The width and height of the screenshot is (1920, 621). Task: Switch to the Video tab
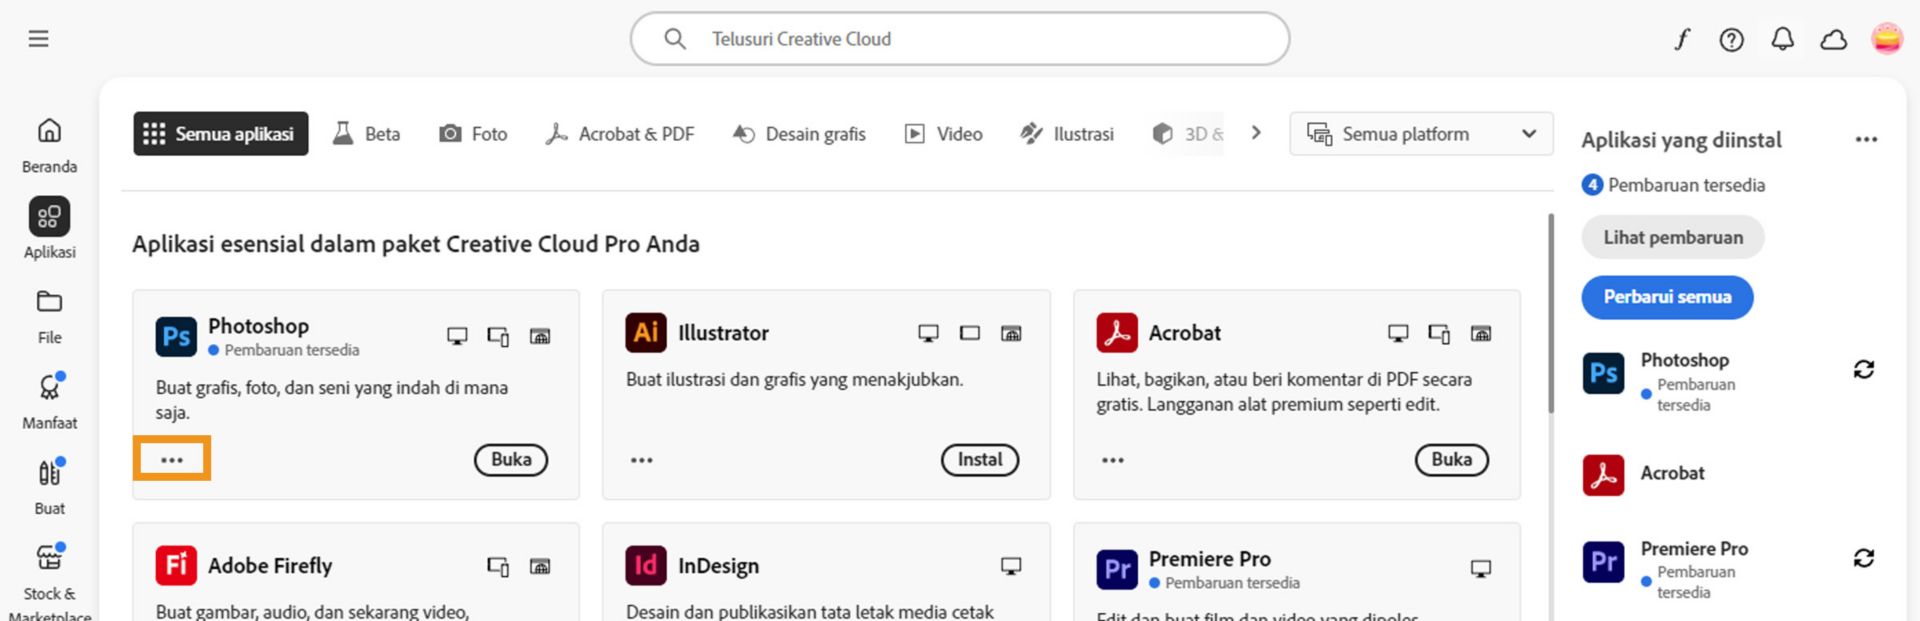(943, 134)
